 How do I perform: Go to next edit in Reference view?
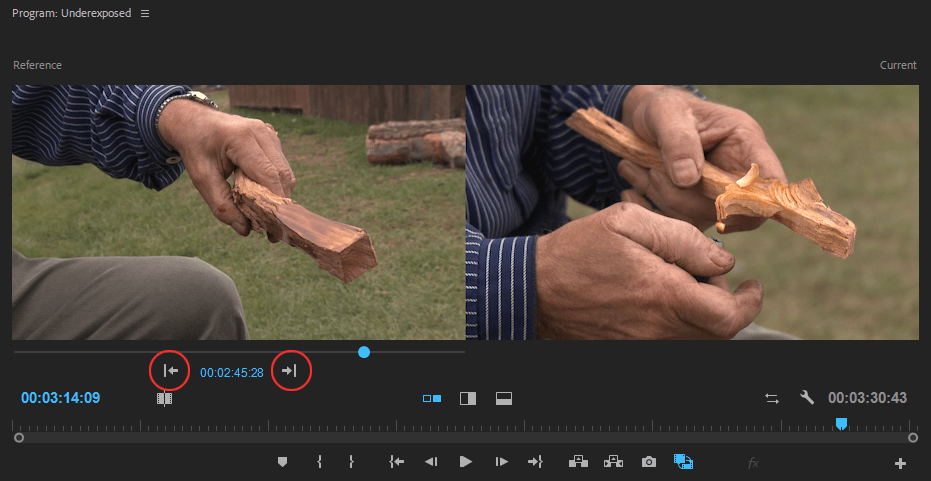point(289,371)
